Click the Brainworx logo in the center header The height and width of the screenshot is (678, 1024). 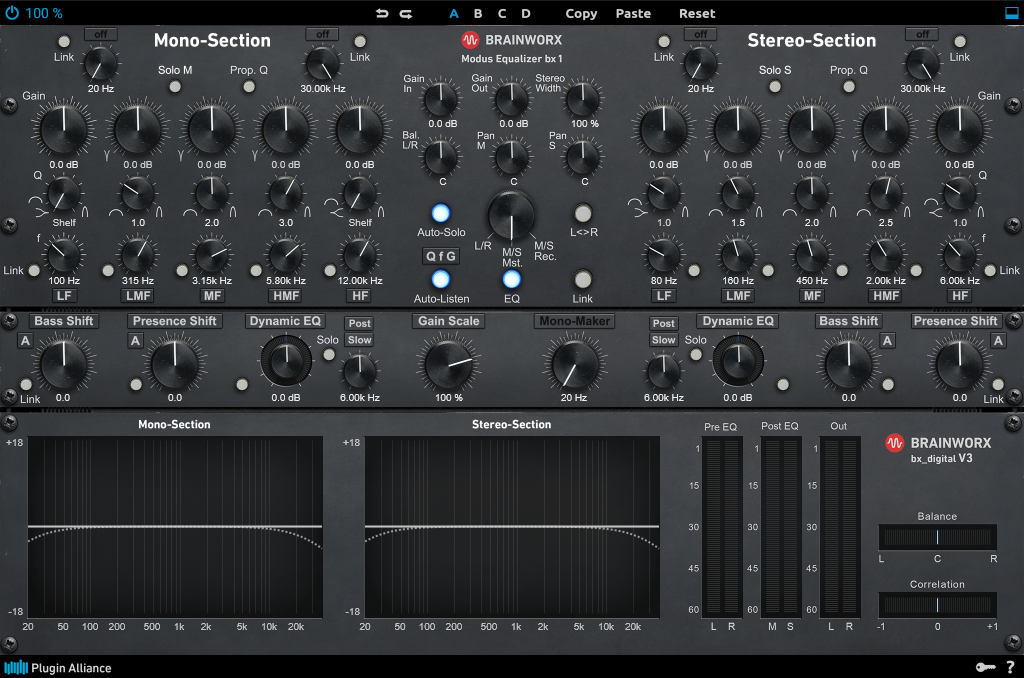point(511,40)
